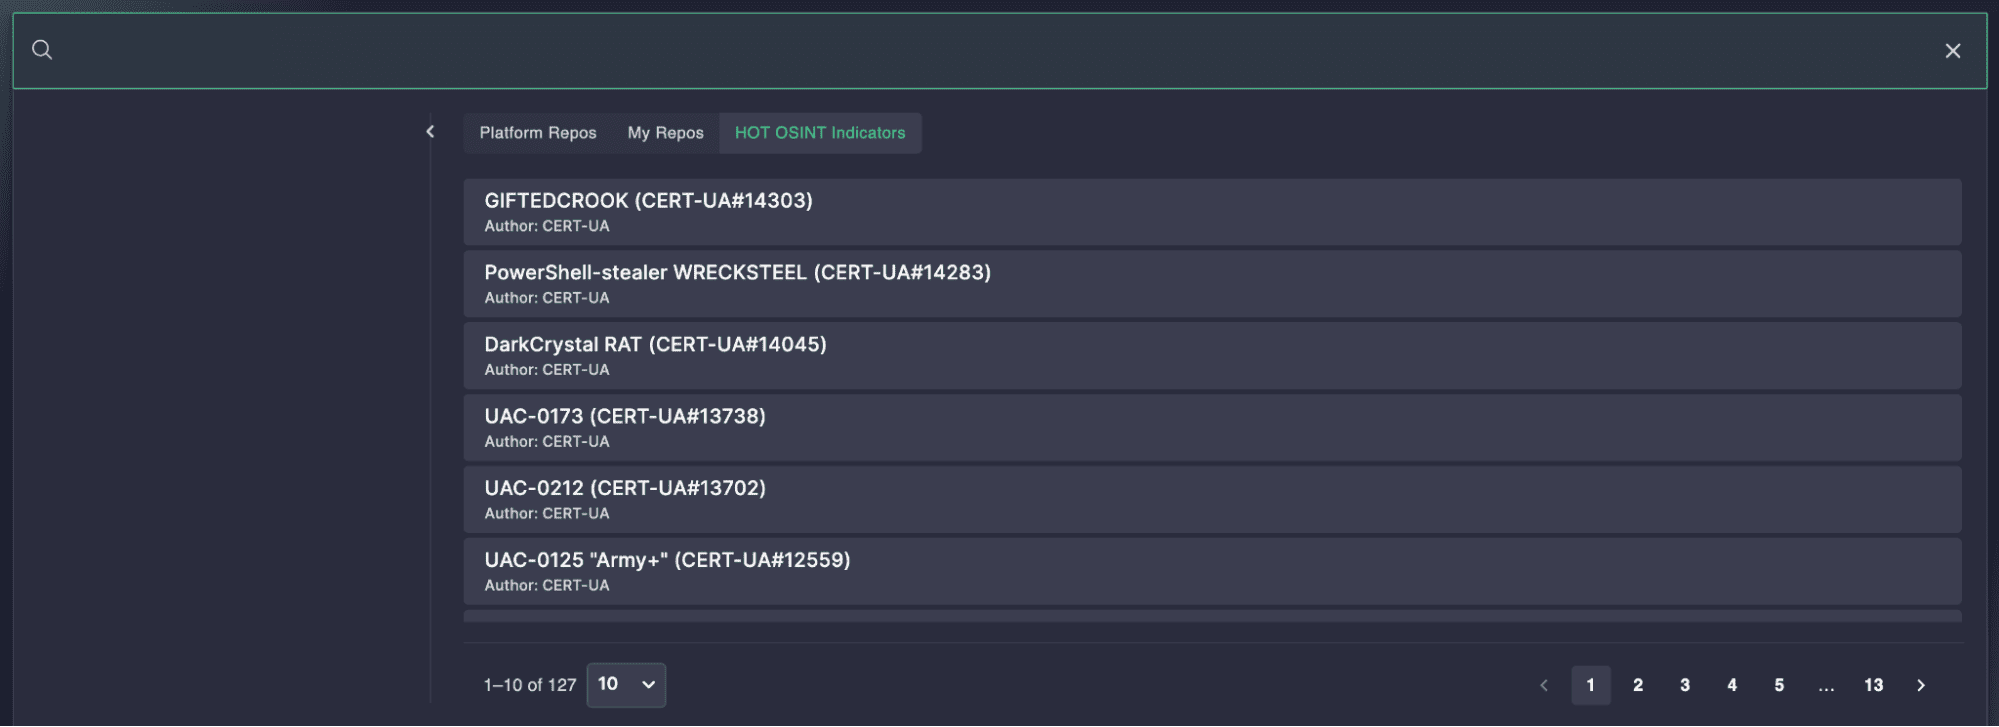The image size is (1999, 727).
Task: Go to next page arrow
Action: (x=1920, y=685)
